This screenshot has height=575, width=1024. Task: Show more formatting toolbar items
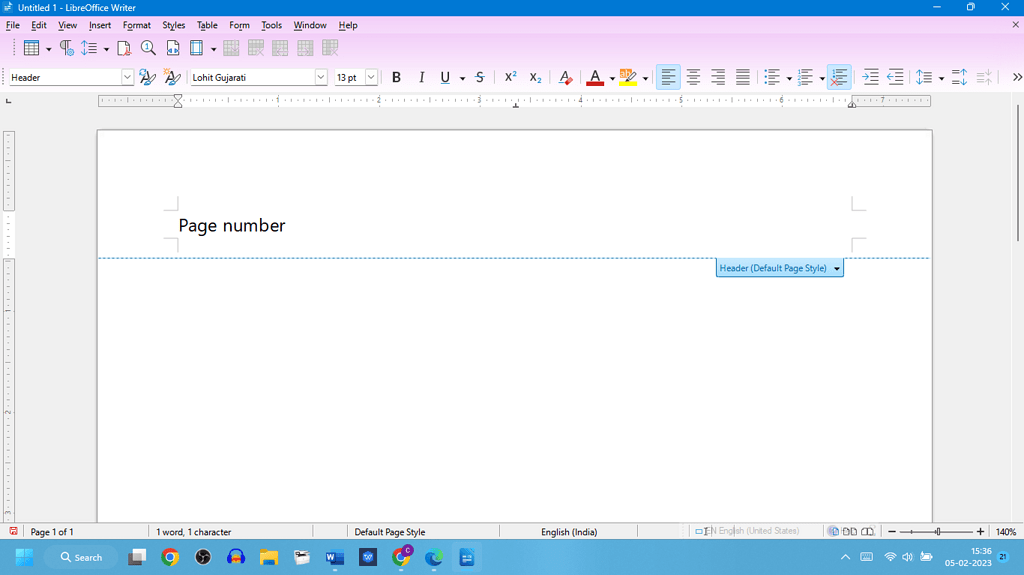tap(1017, 77)
